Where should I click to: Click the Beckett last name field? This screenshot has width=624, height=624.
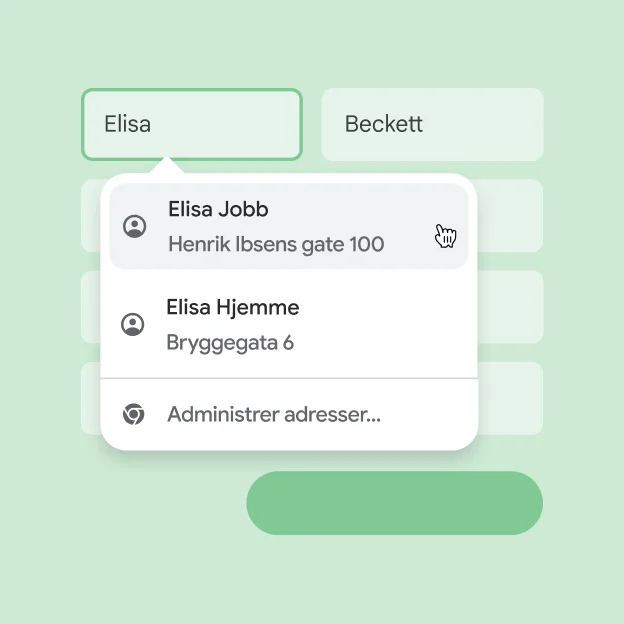(432, 124)
